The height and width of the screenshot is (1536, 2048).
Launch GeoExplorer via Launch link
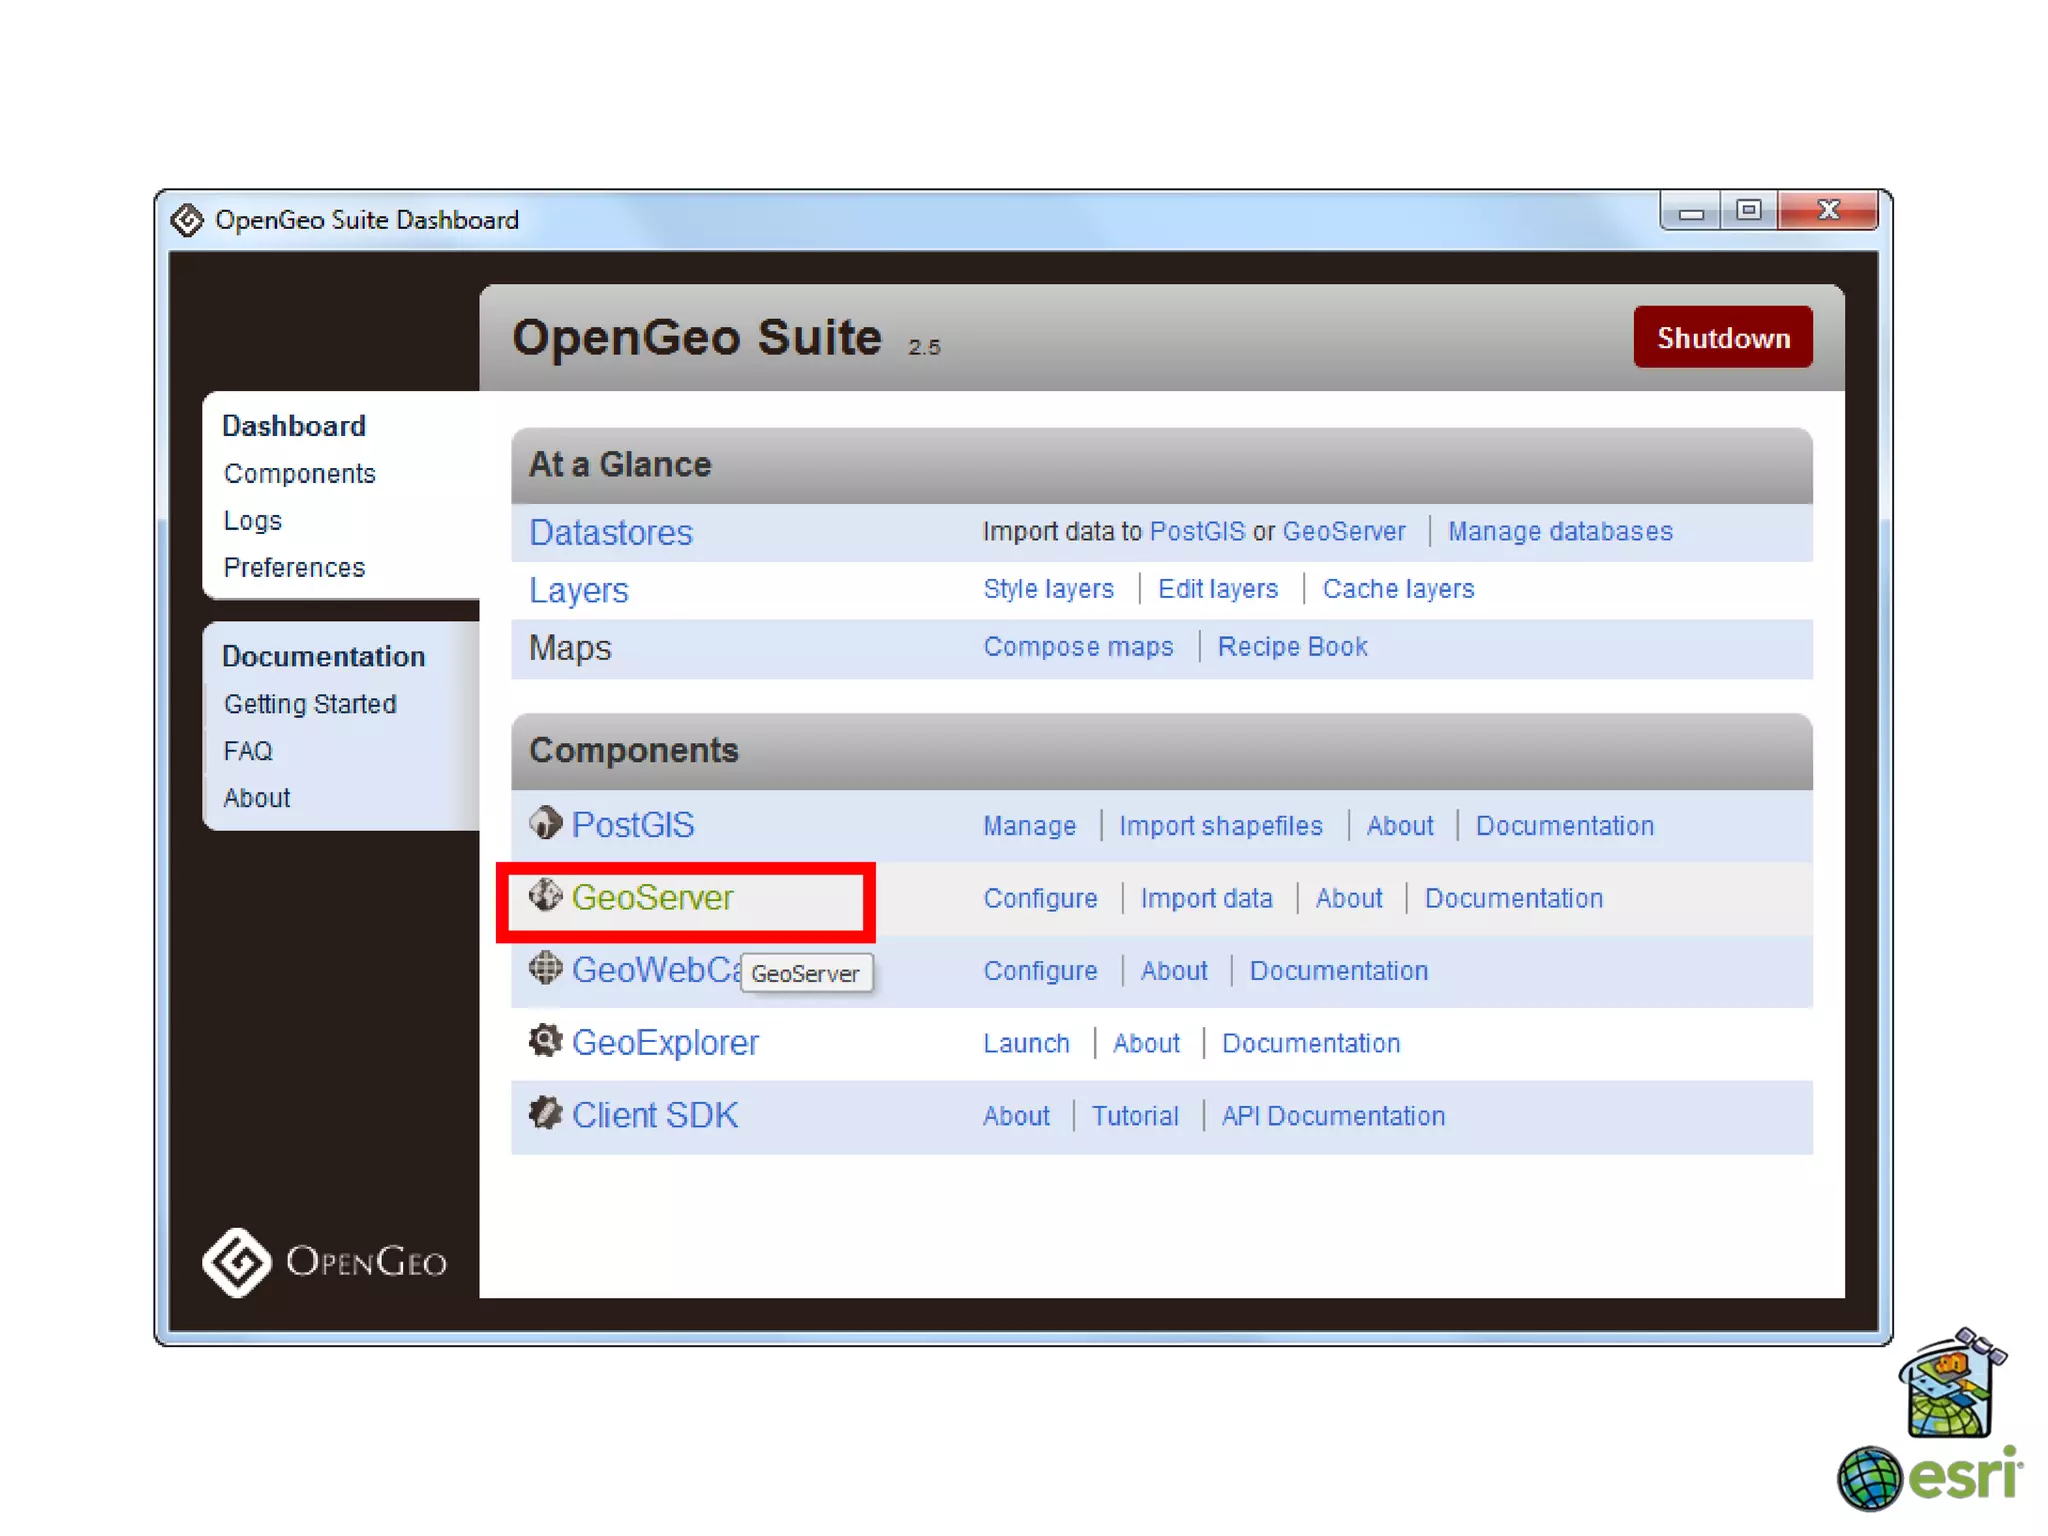click(x=1025, y=1044)
